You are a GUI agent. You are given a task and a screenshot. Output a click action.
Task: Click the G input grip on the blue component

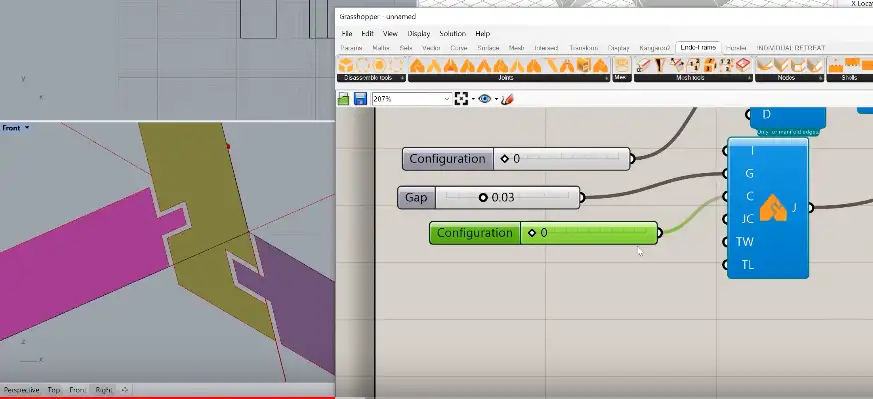[x=725, y=174]
